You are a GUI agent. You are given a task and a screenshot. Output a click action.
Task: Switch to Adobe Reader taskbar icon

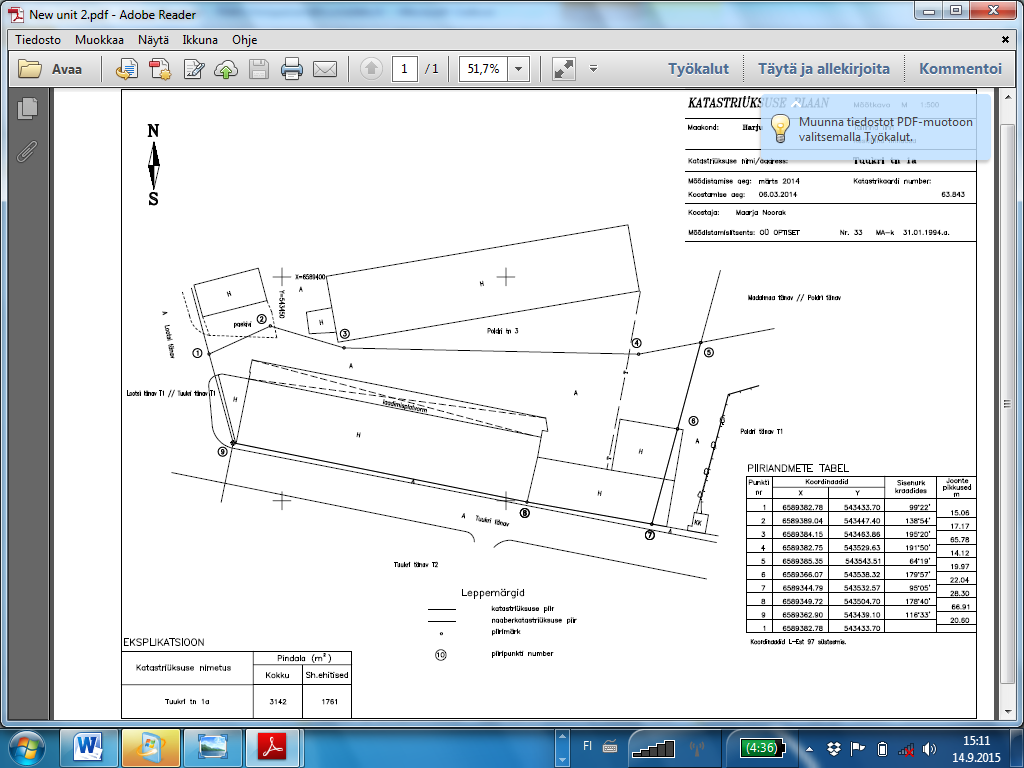[x=274, y=748]
